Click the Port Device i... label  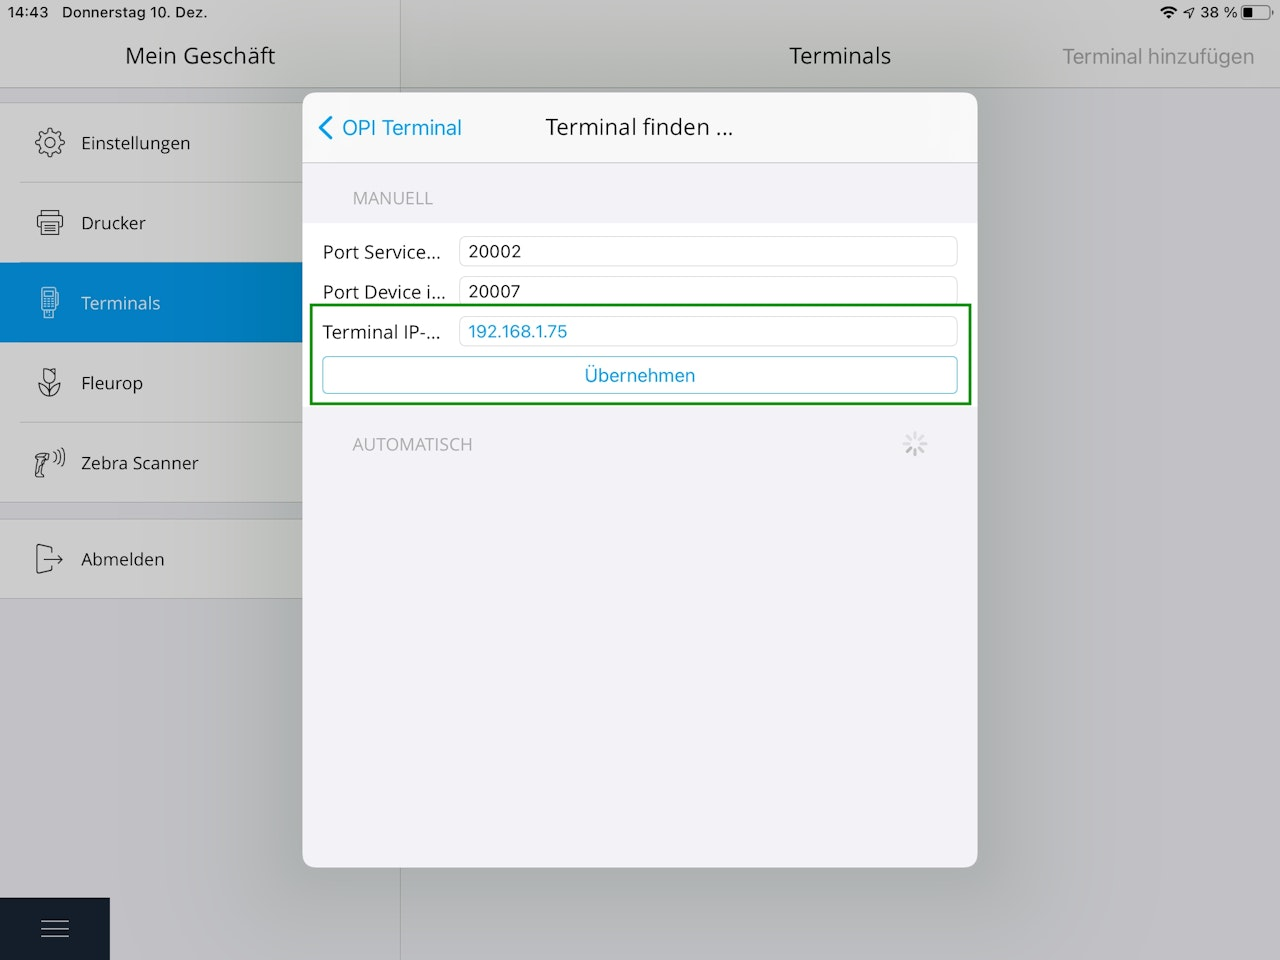(384, 292)
